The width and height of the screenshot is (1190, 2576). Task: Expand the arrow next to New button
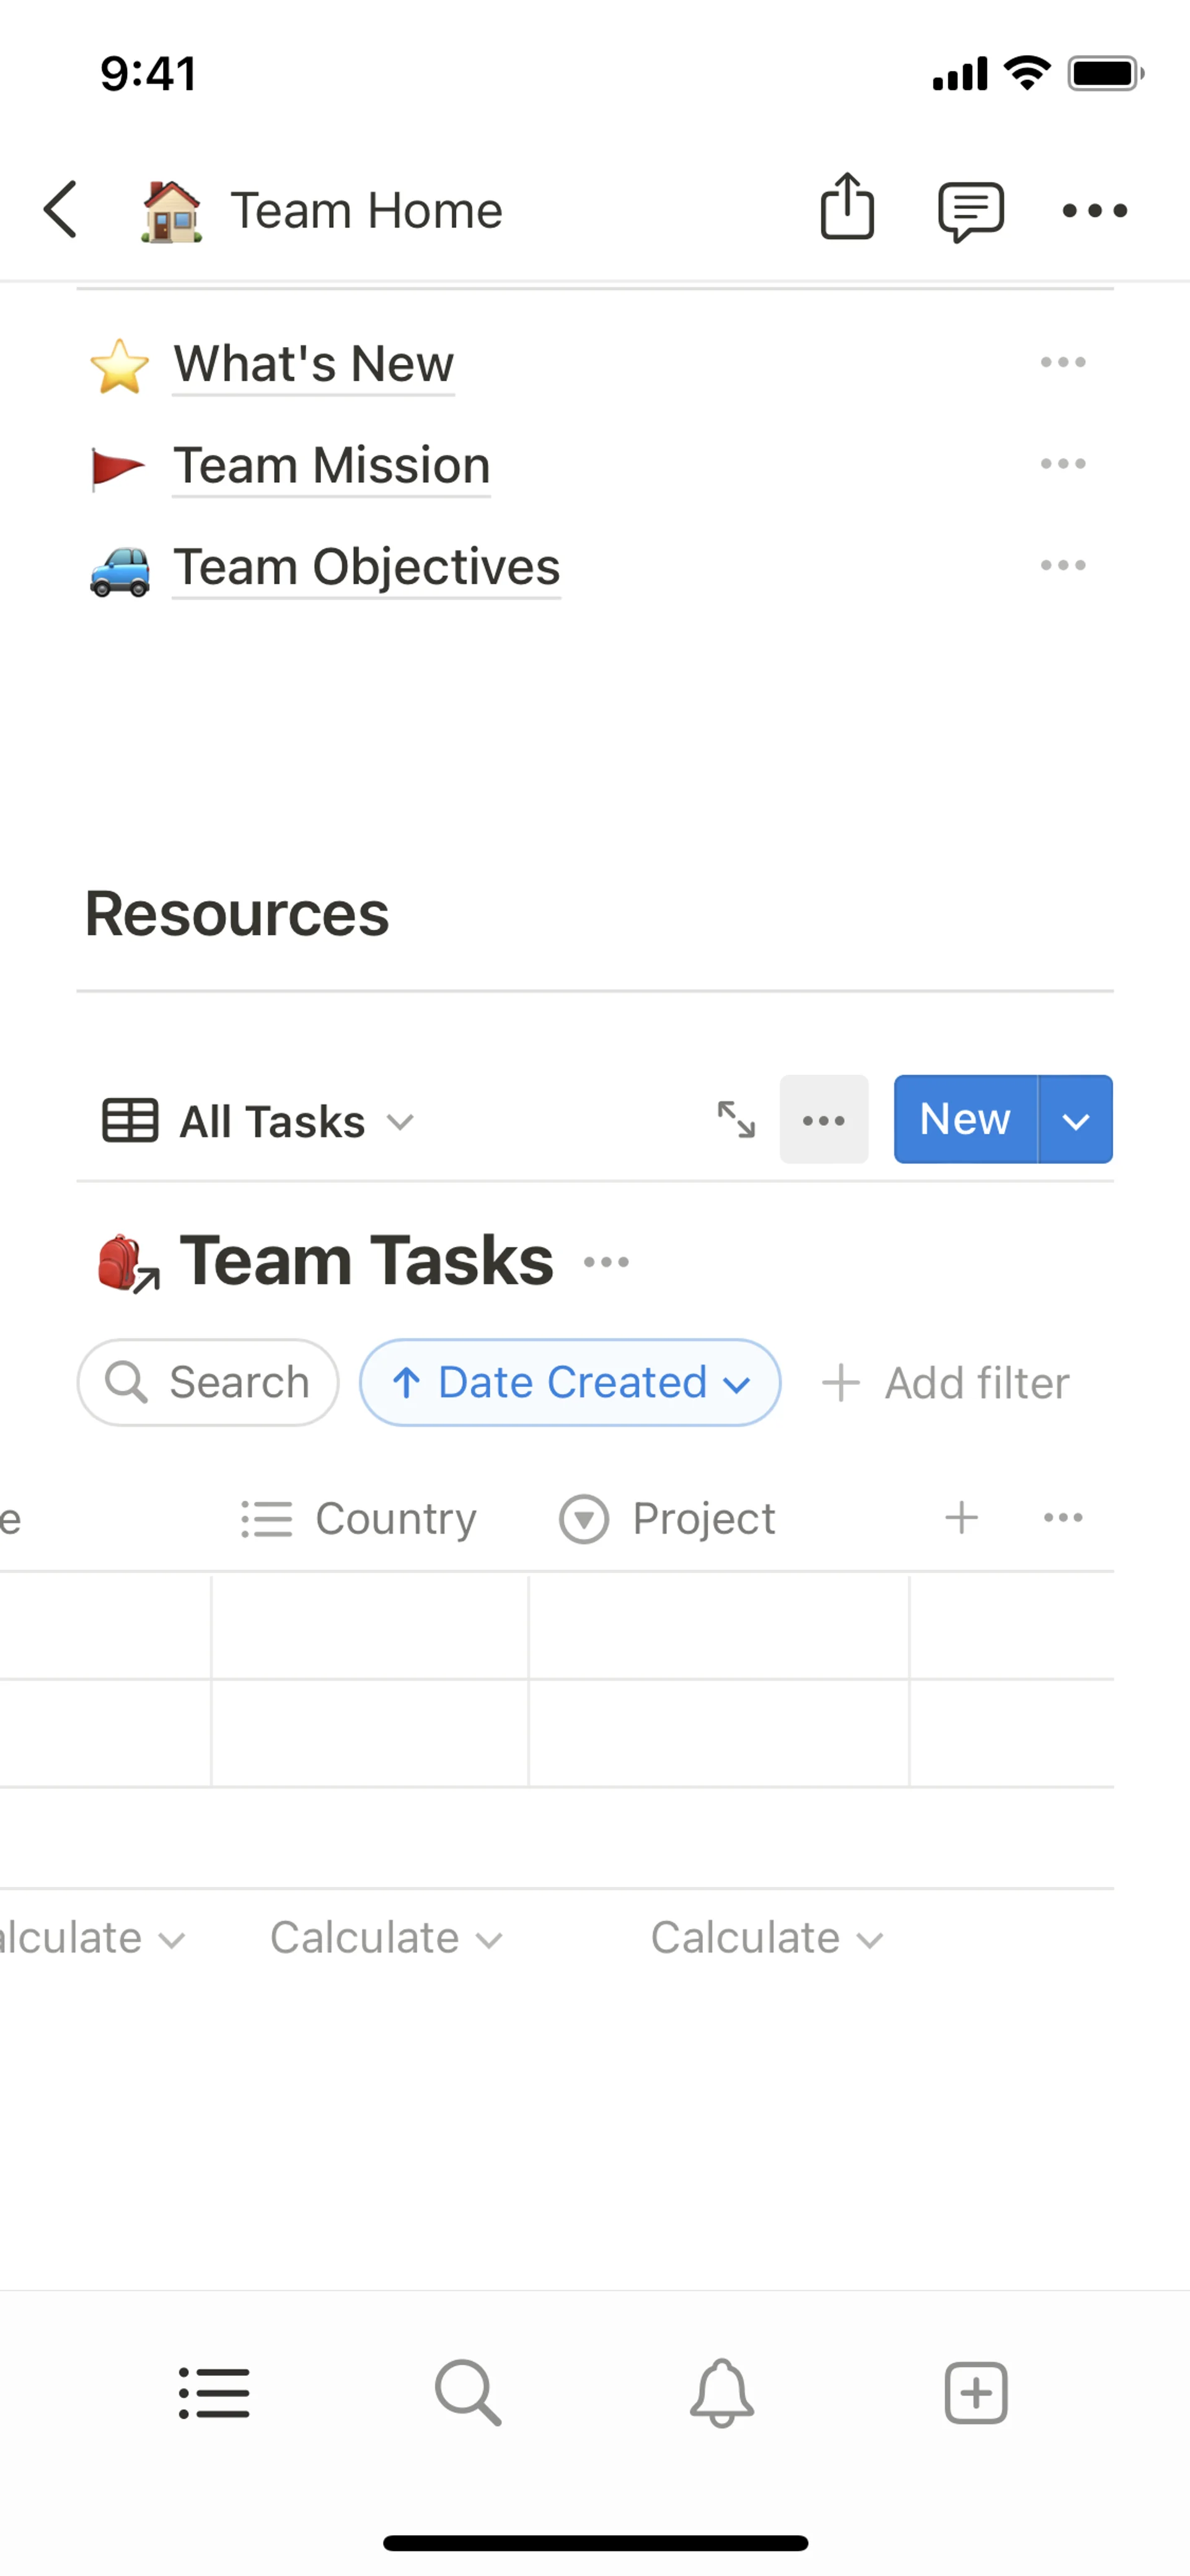coord(1075,1120)
